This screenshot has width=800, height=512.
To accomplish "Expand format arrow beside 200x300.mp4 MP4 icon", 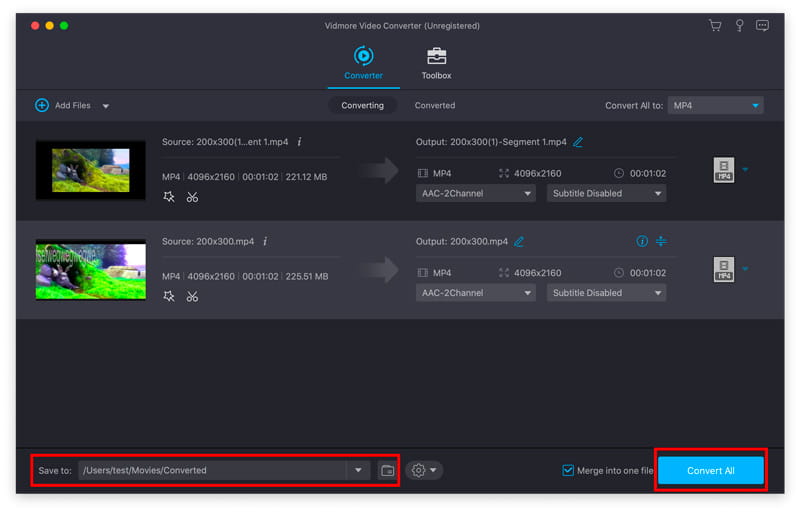I will tap(745, 269).
